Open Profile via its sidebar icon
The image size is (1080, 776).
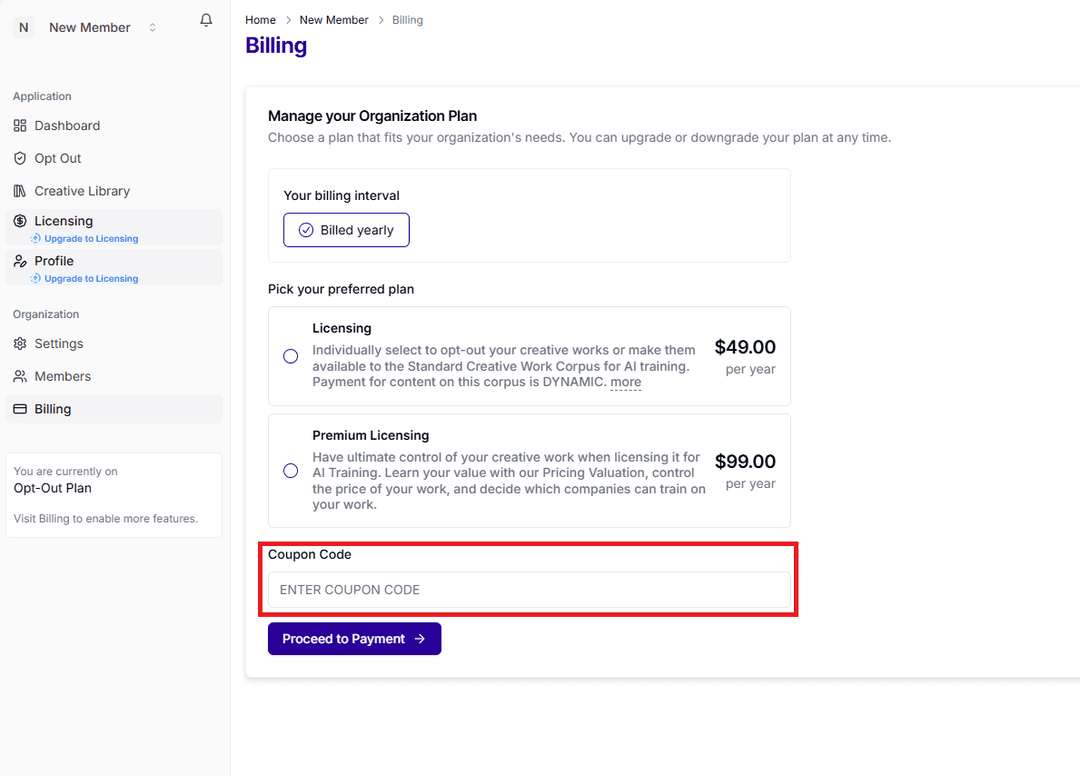click(x=21, y=260)
